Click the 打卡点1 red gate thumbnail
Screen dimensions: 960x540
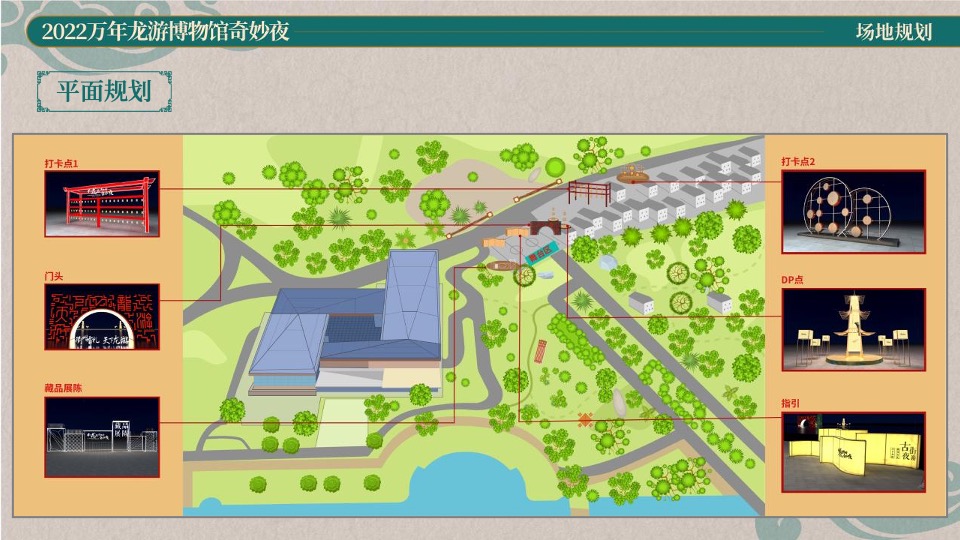(102, 204)
